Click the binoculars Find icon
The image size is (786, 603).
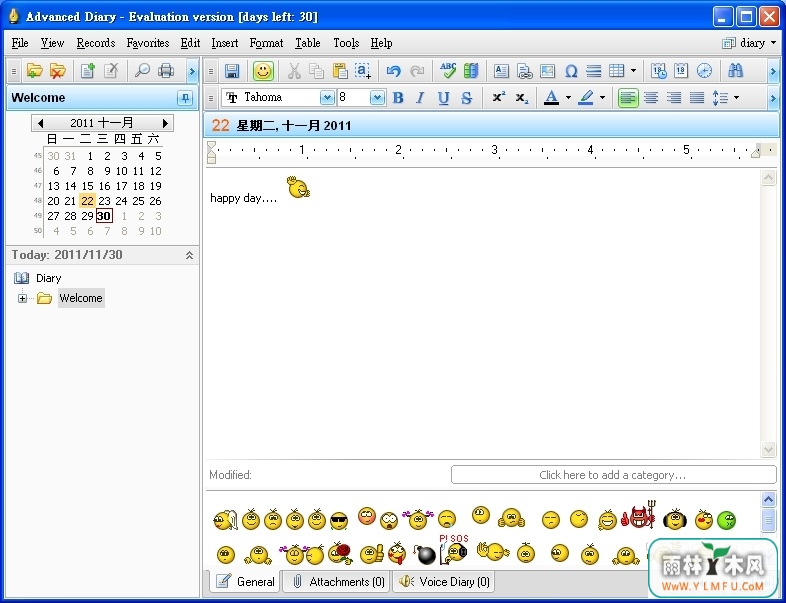735,71
